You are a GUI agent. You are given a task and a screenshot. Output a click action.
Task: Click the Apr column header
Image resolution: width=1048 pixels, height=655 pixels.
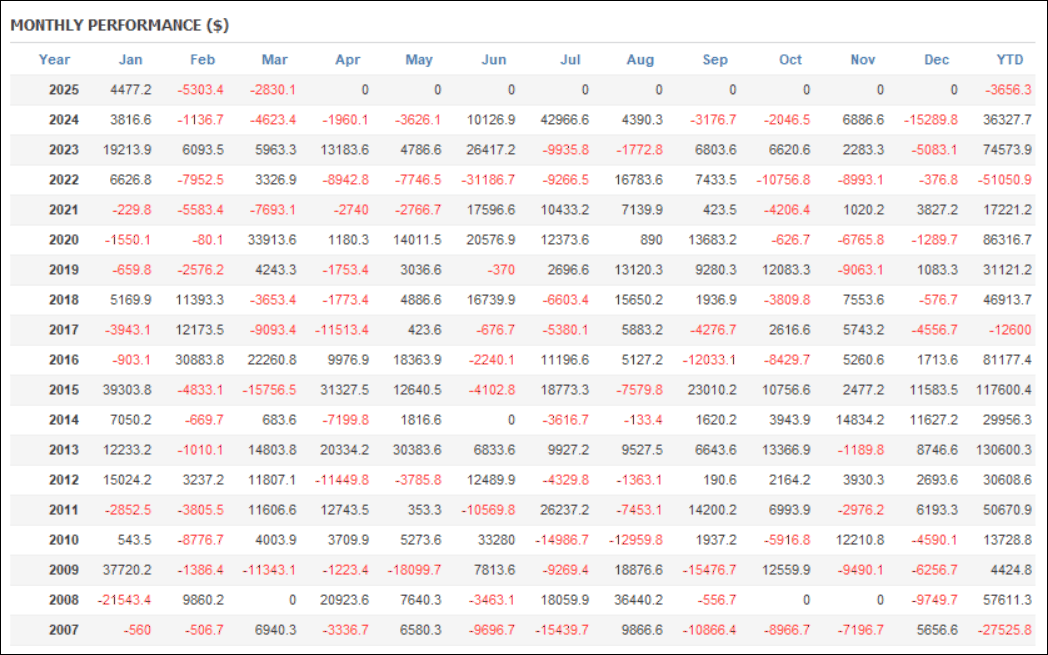tap(348, 59)
